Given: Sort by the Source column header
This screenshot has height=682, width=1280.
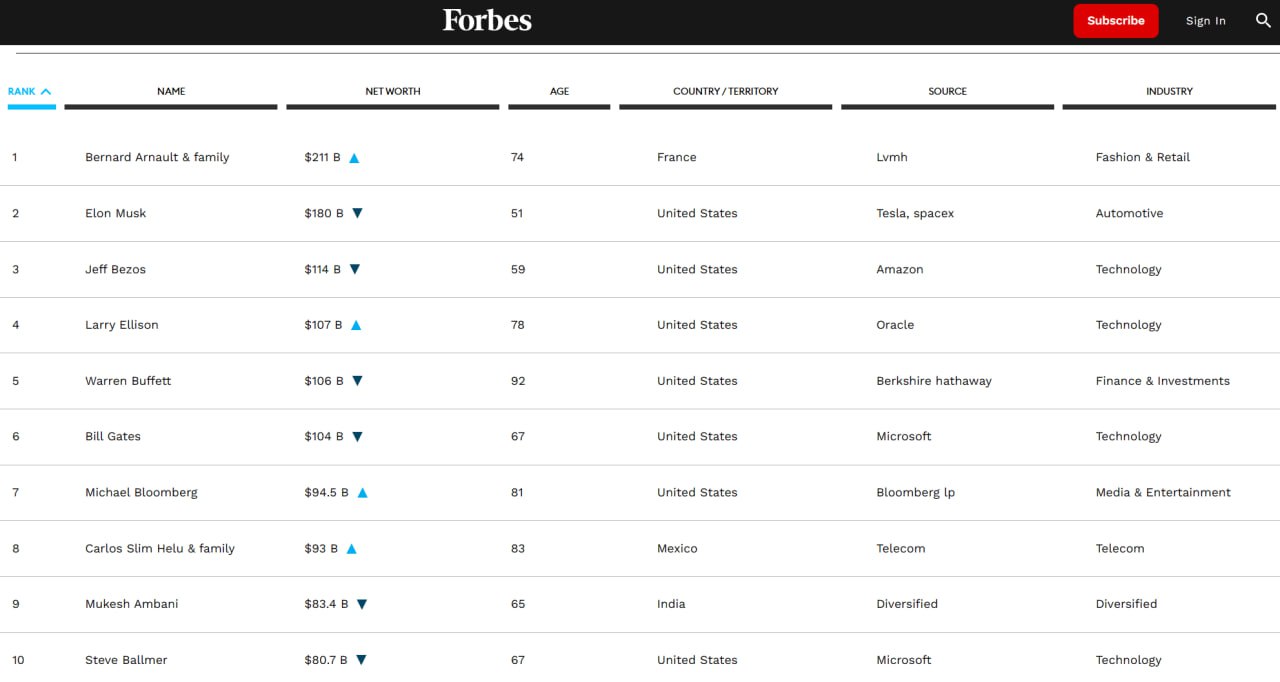Looking at the screenshot, I should point(947,91).
